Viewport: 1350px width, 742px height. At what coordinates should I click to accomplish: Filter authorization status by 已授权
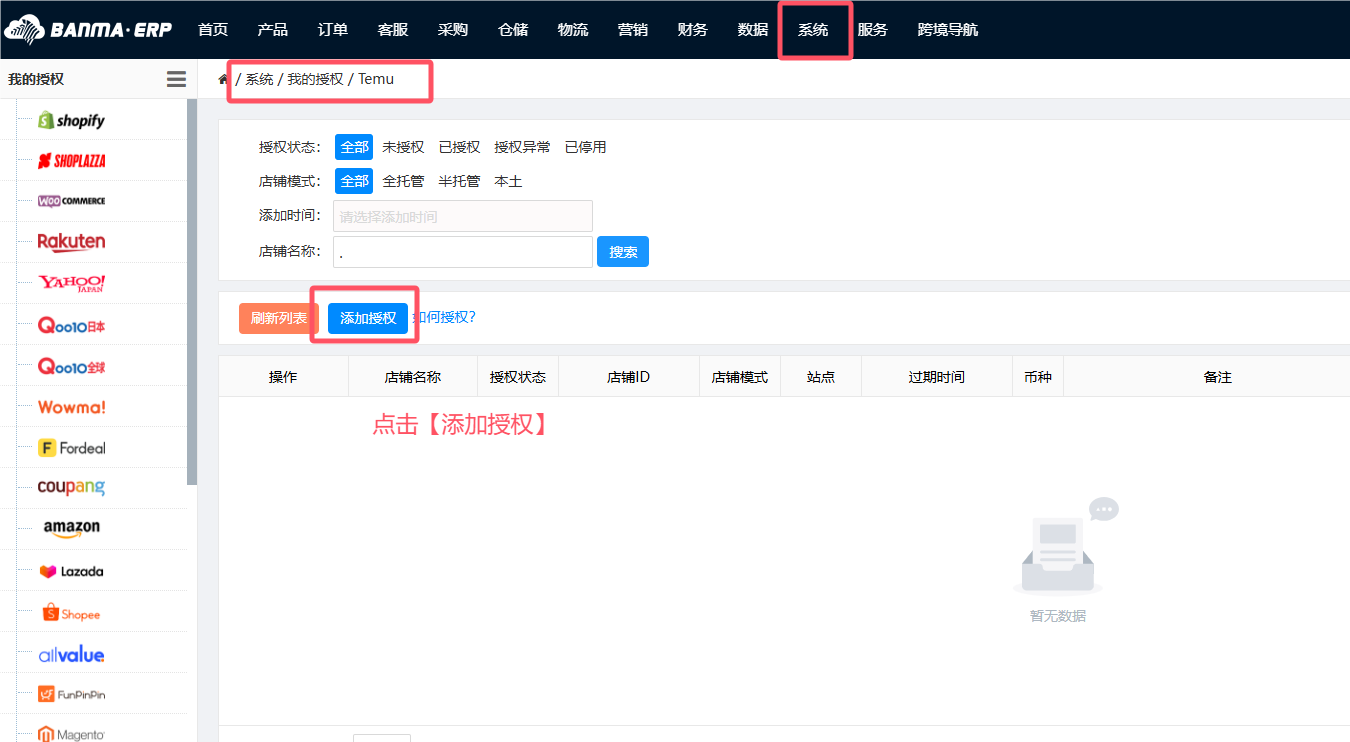[459, 147]
